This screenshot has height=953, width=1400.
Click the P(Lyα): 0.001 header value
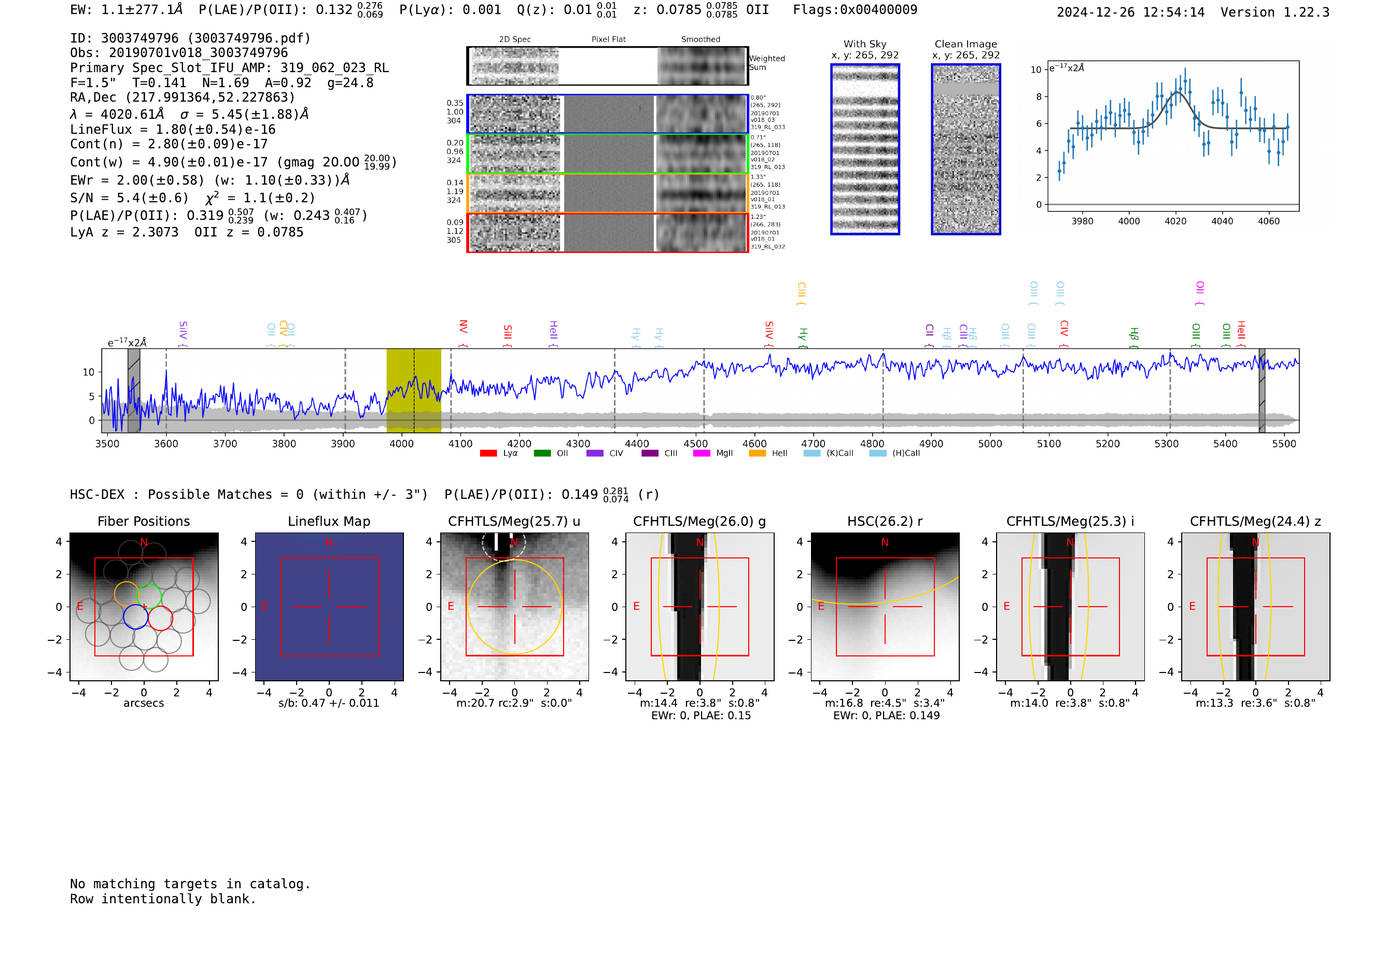450,10
